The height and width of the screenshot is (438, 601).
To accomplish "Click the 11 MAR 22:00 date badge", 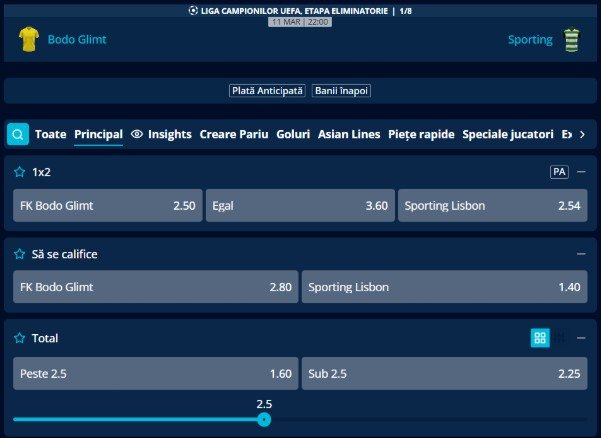I will click(x=300, y=22).
